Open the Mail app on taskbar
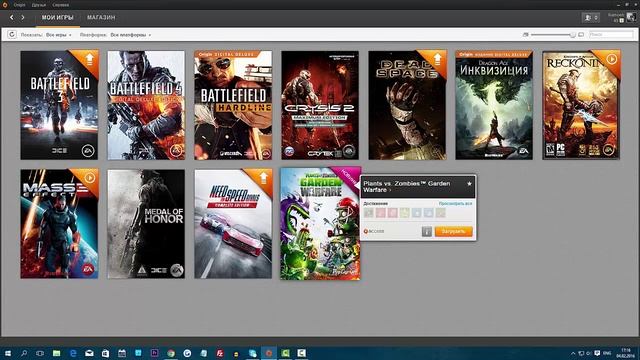Viewport: 640px width, 360px height. 89,353
